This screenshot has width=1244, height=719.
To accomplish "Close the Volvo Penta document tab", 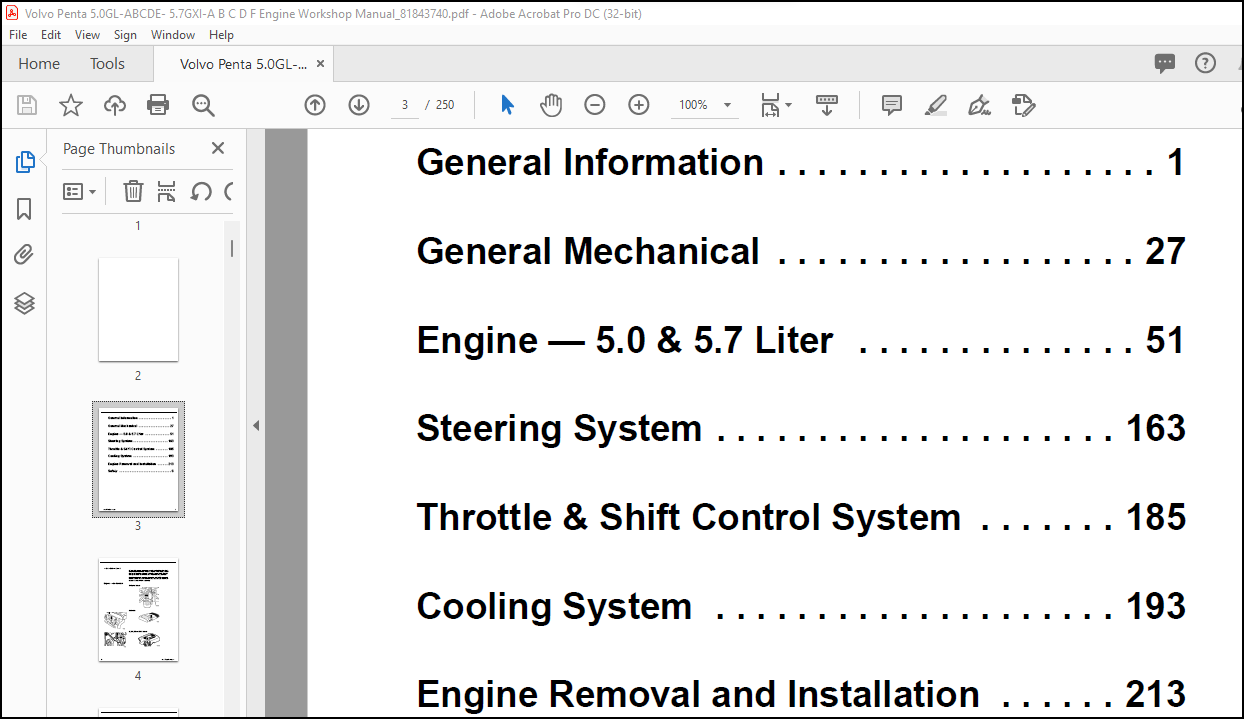I will 320,63.
